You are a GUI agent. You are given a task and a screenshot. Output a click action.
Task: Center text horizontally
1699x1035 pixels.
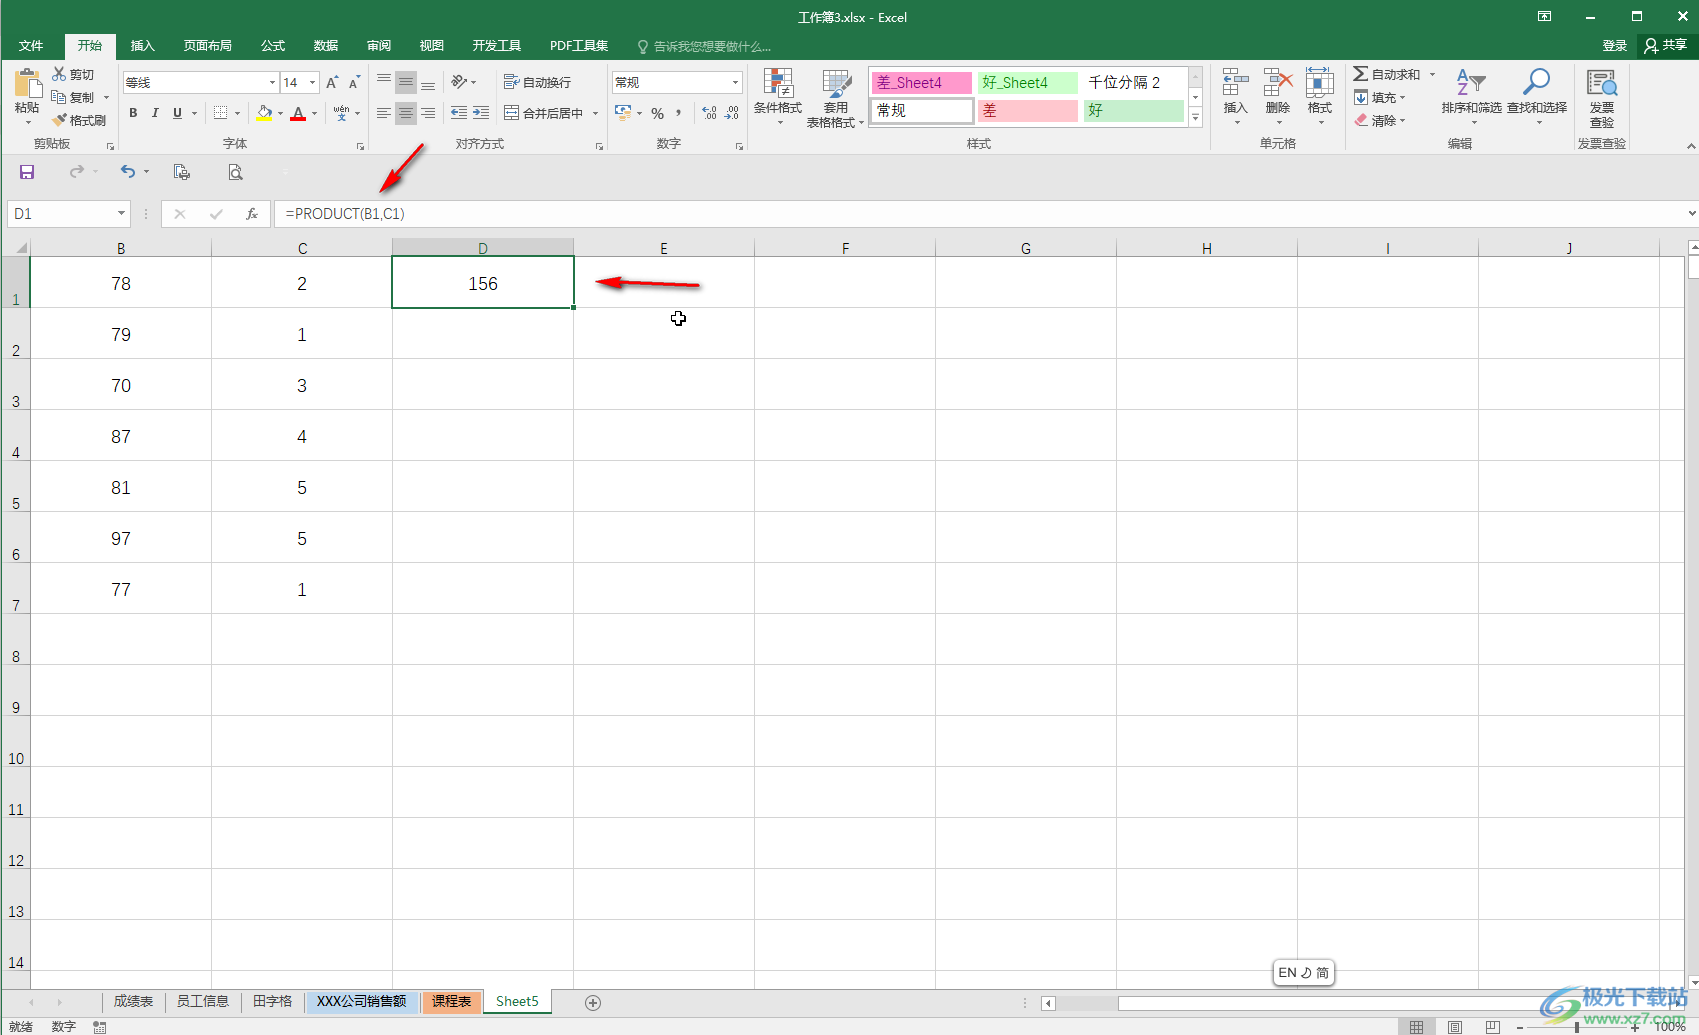(x=406, y=113)
